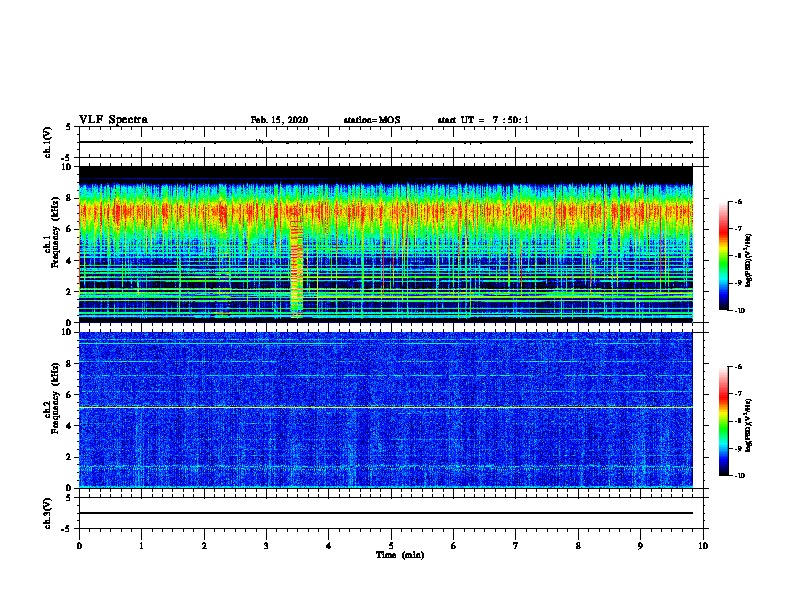Click the 'ch.3(V)' axis label at bottom
792x612 pixels.
tap(48, 513)
